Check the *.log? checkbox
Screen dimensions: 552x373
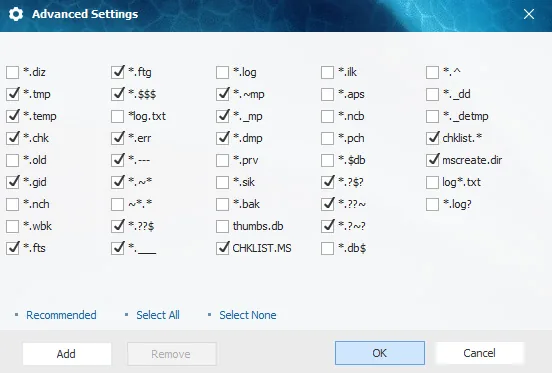coord(432,204)
